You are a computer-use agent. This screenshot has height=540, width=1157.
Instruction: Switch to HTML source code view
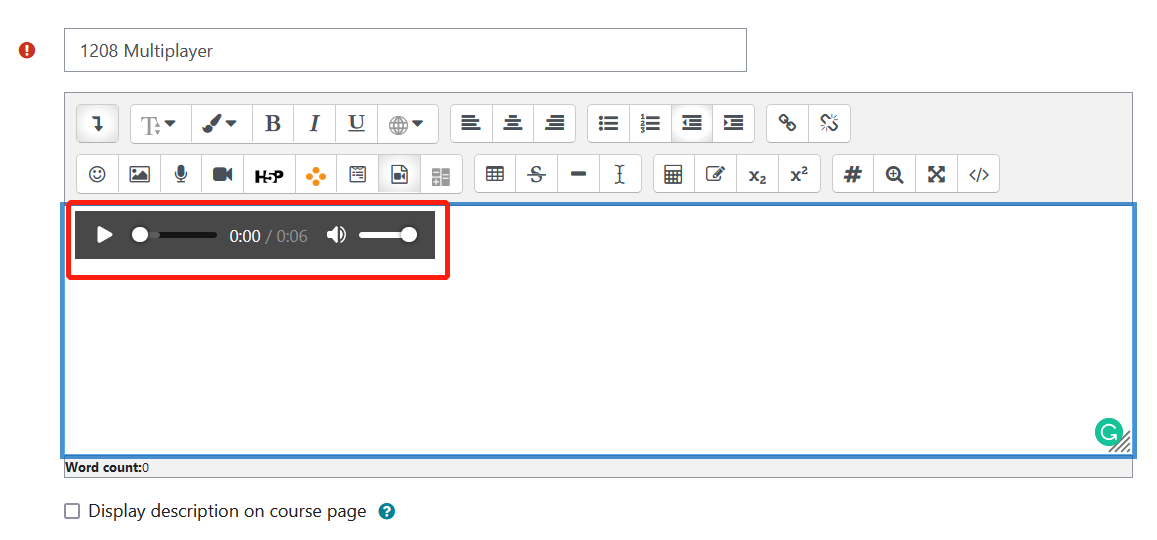978,174
